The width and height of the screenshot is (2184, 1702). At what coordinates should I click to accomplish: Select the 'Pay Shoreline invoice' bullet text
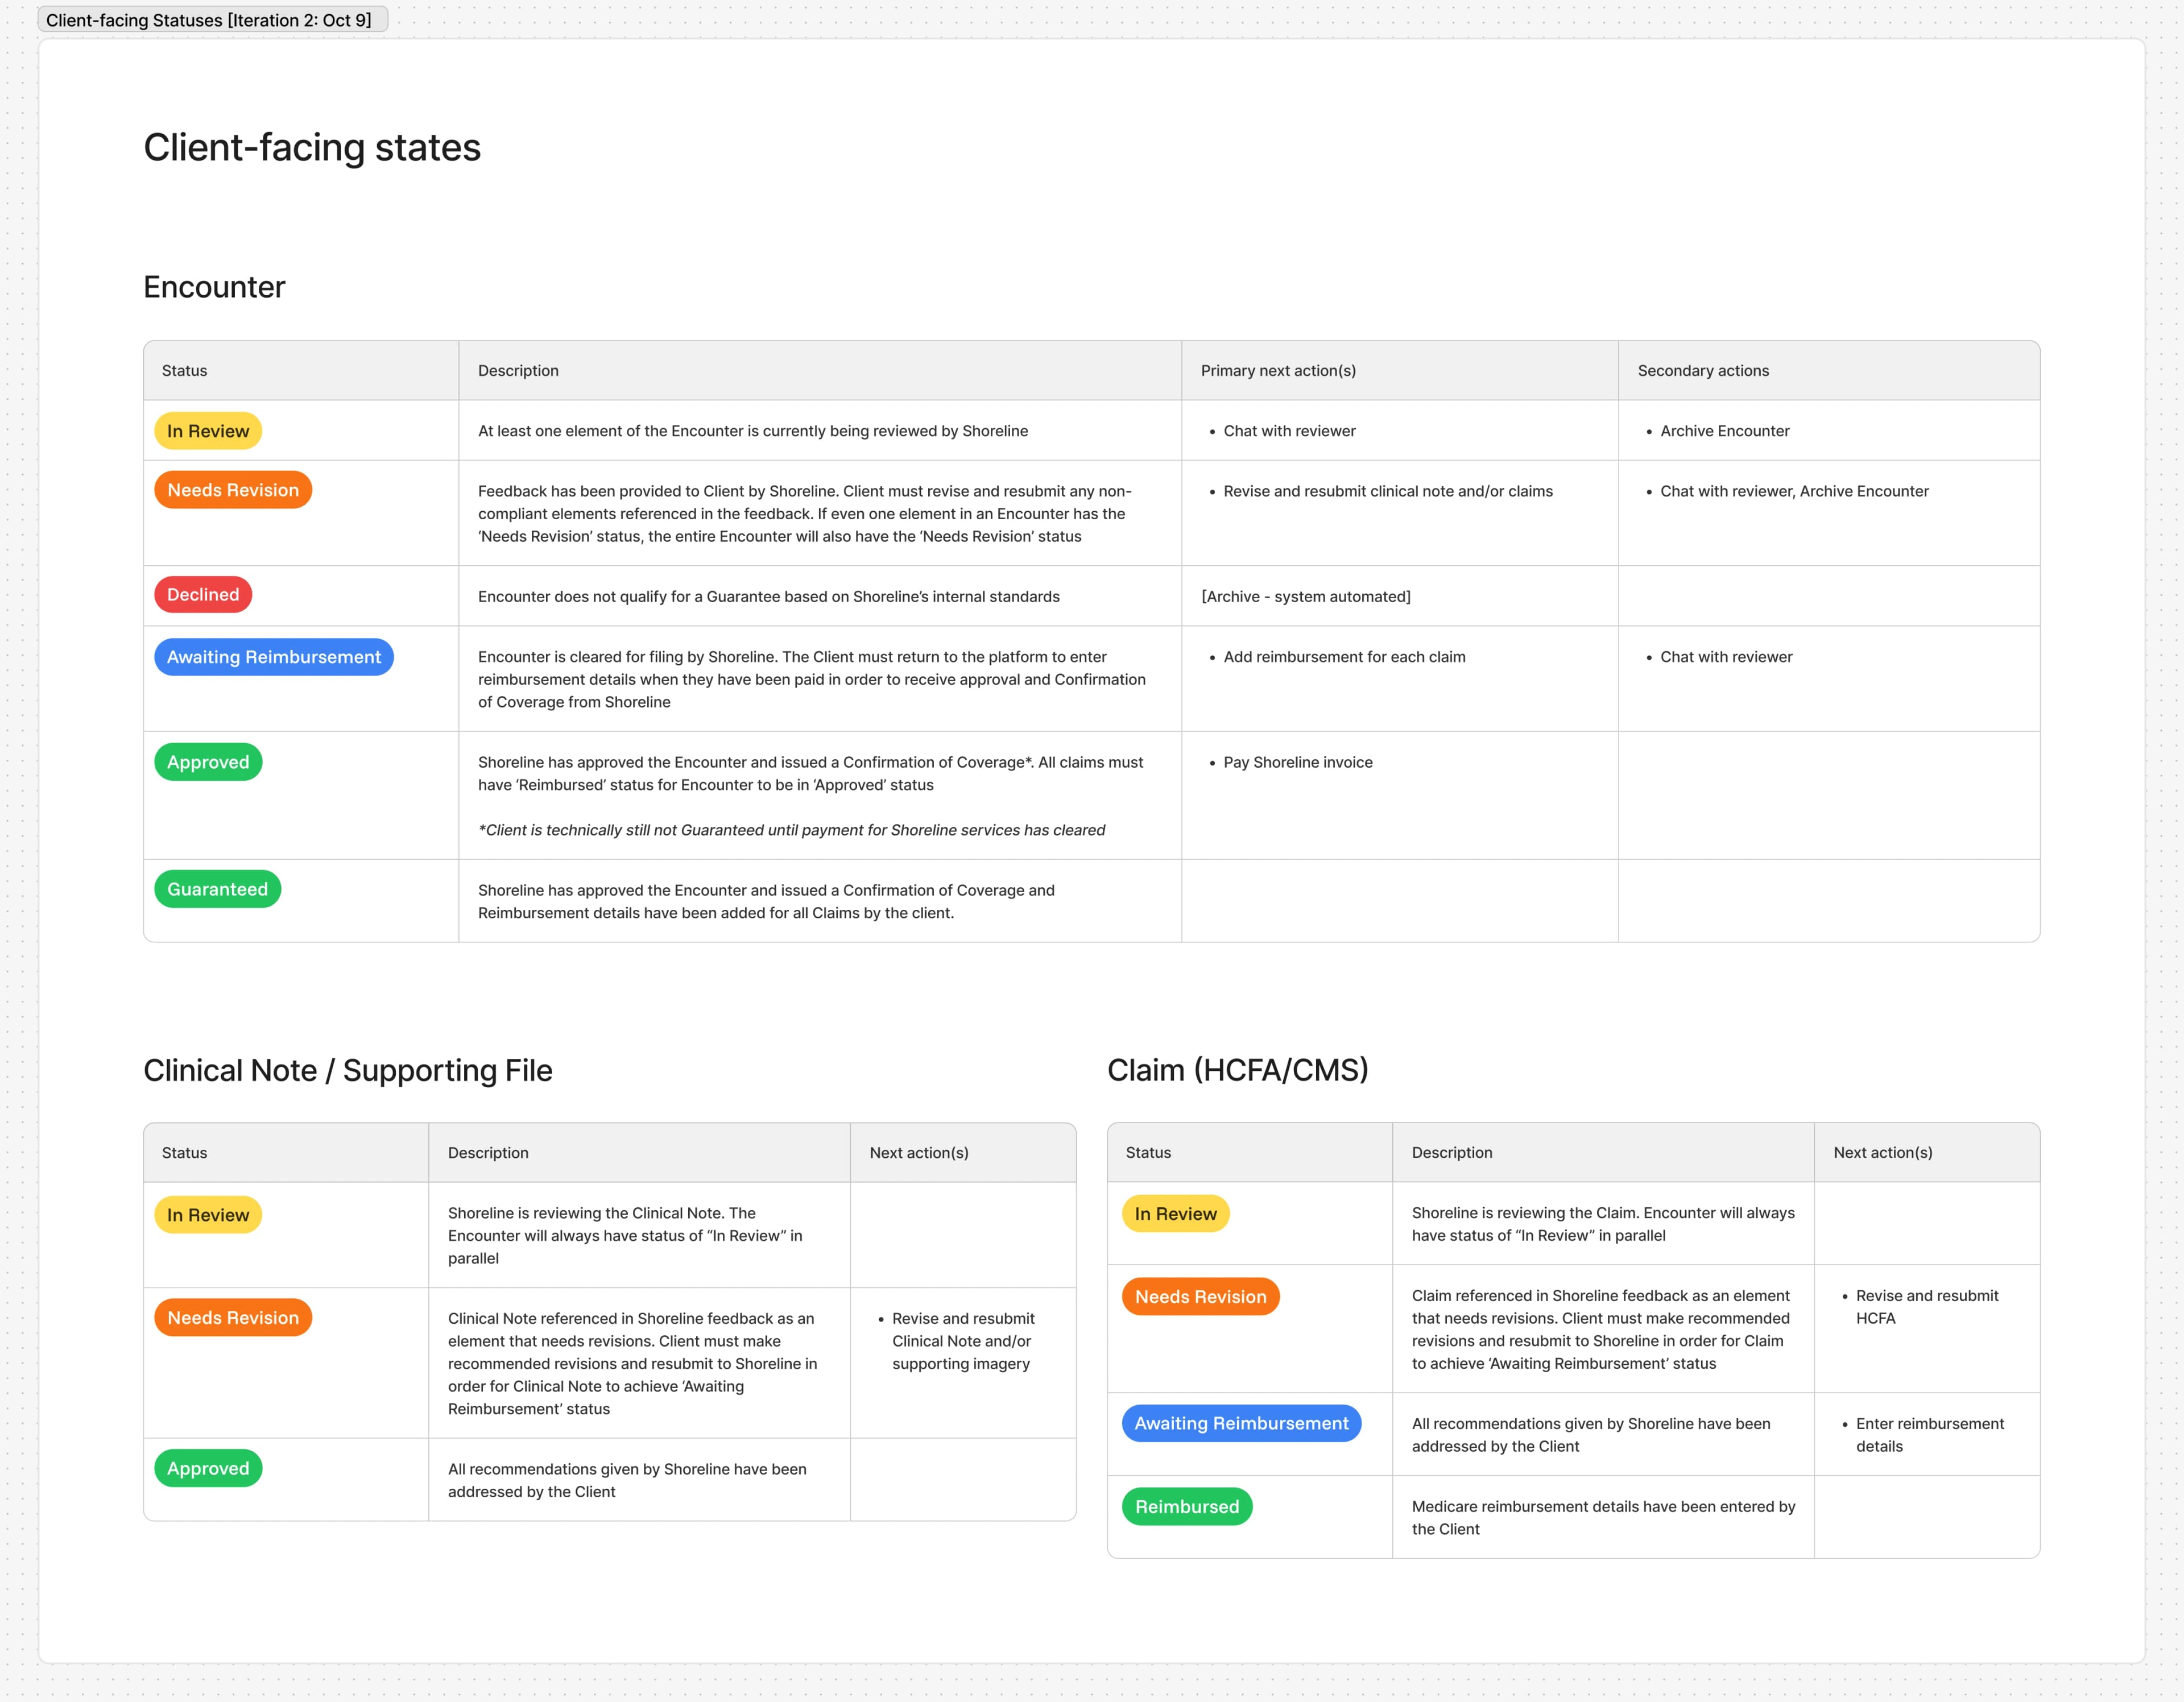1297,762
